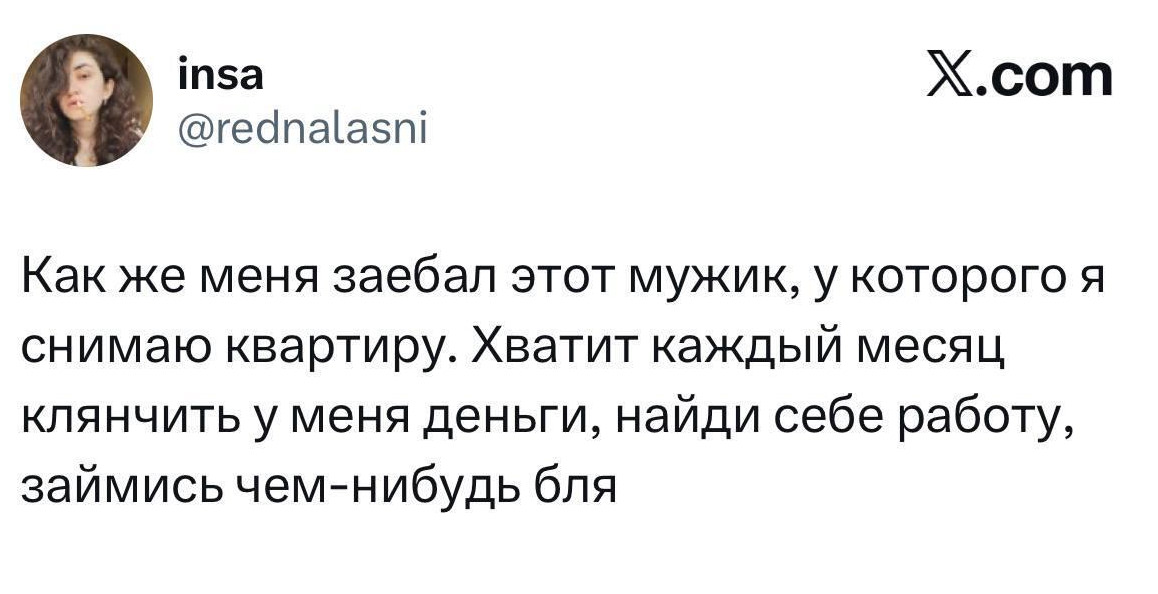Click the X logo icon
Image resolution: width=1158 pixels, height=594 pixels.
coord(950,76)
